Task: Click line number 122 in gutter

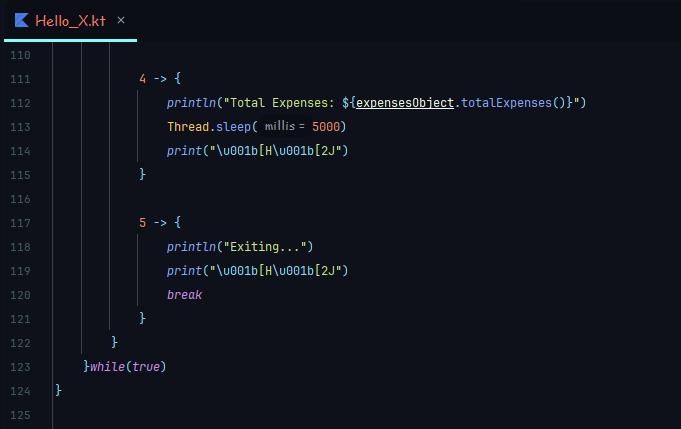Action: 20,343
